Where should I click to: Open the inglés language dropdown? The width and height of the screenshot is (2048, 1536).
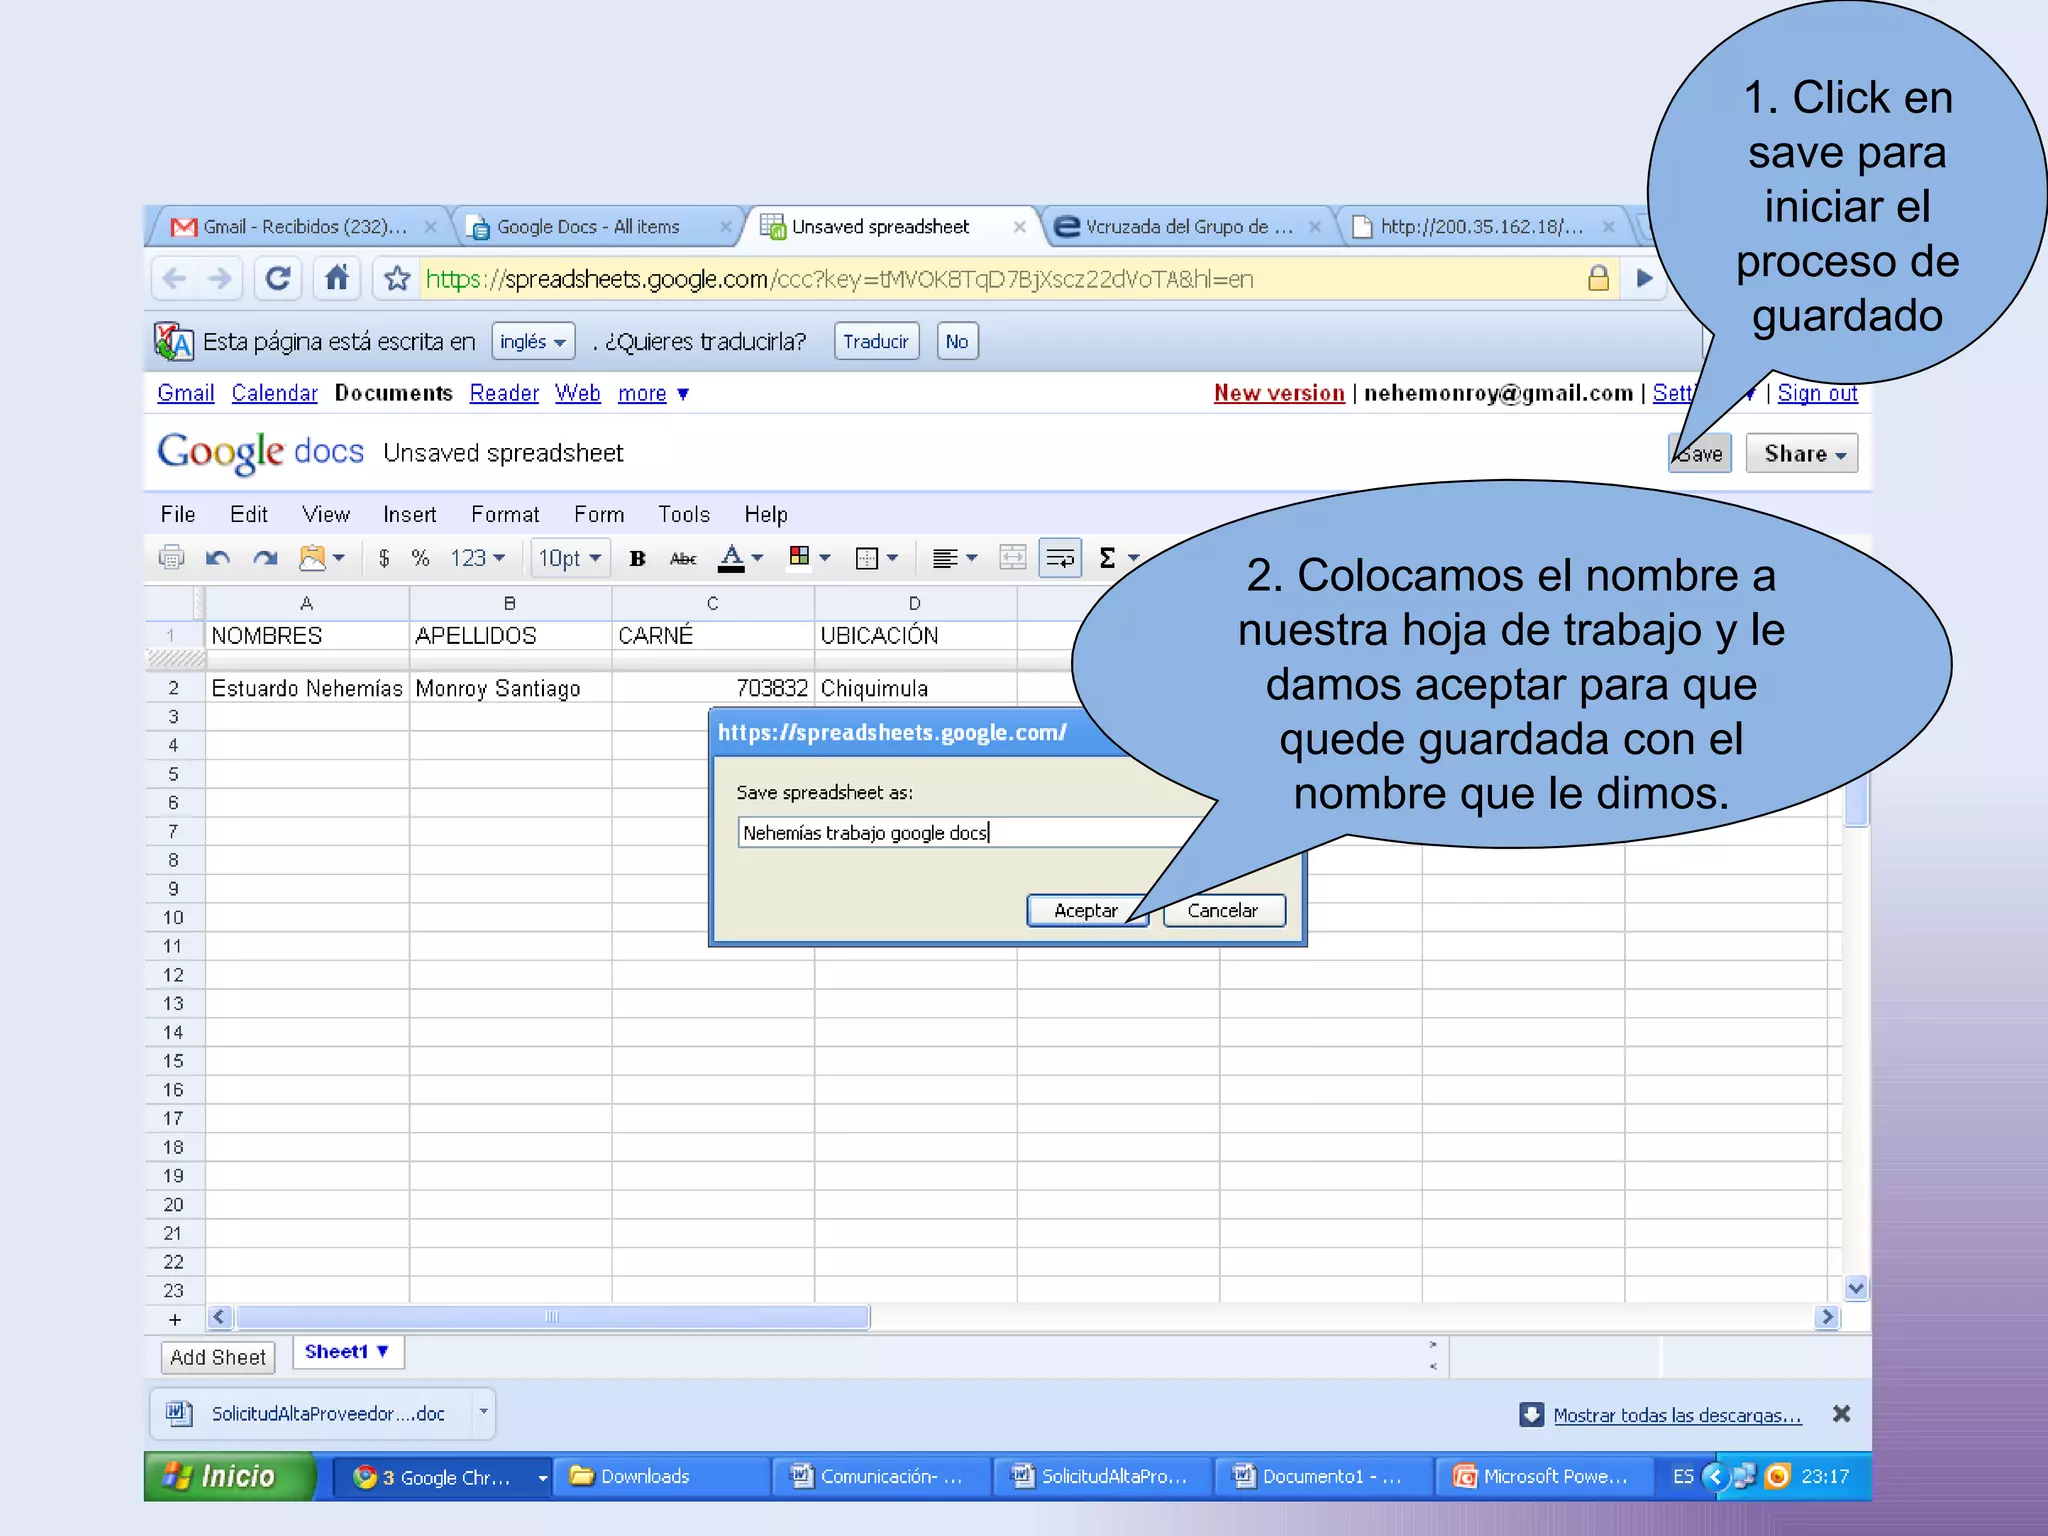pyautogui.click(x=533, y=342)
